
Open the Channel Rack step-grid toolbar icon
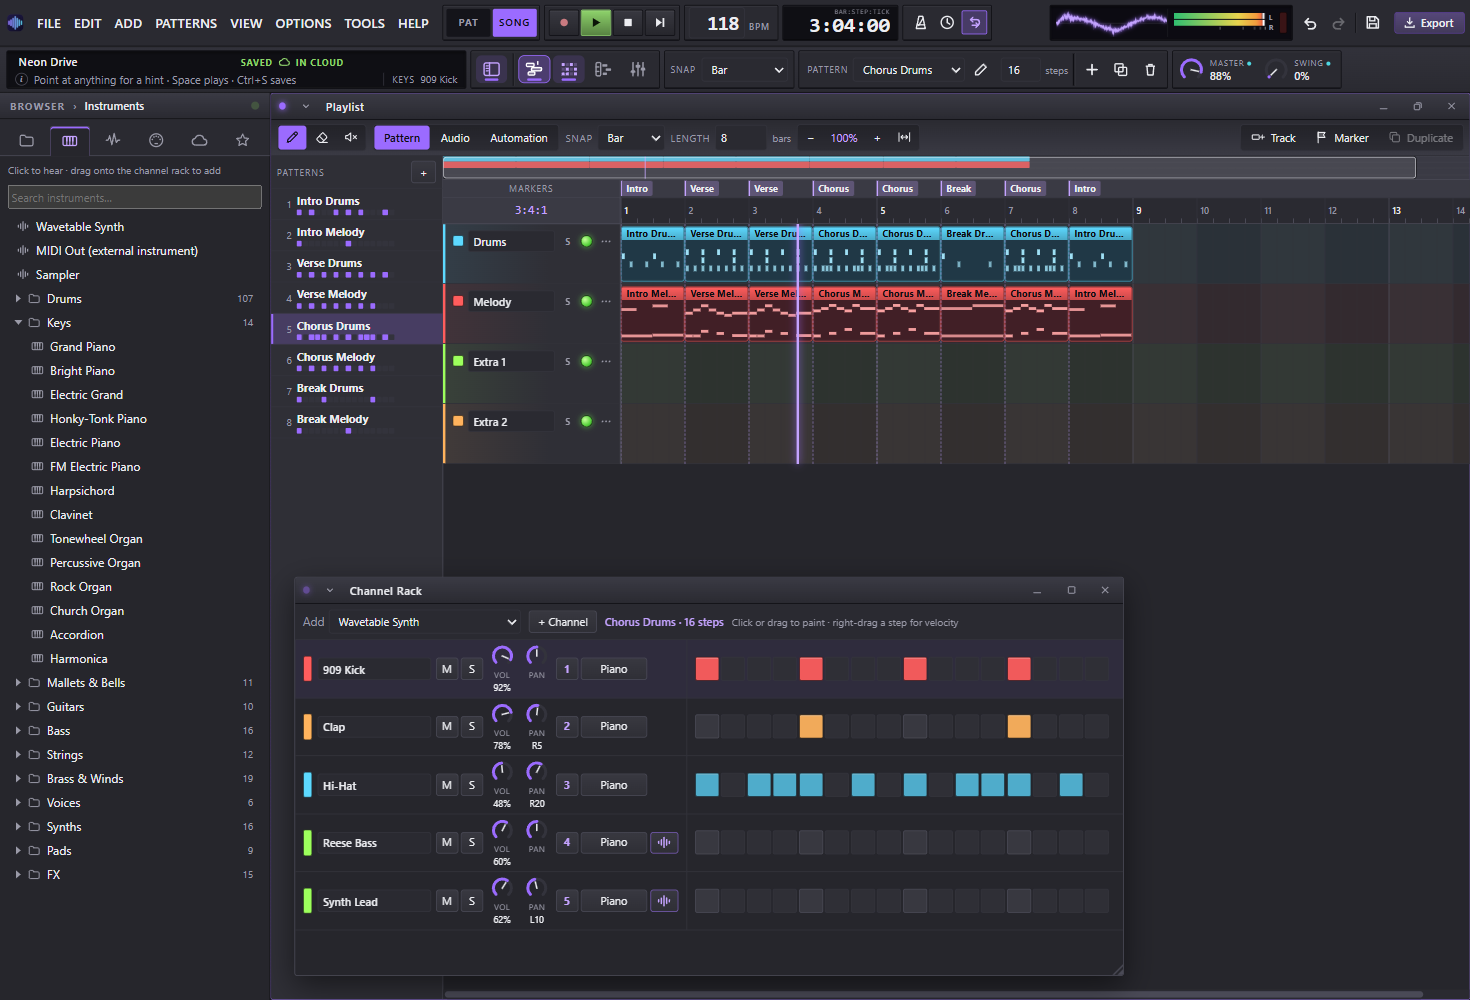click(569, 69)
